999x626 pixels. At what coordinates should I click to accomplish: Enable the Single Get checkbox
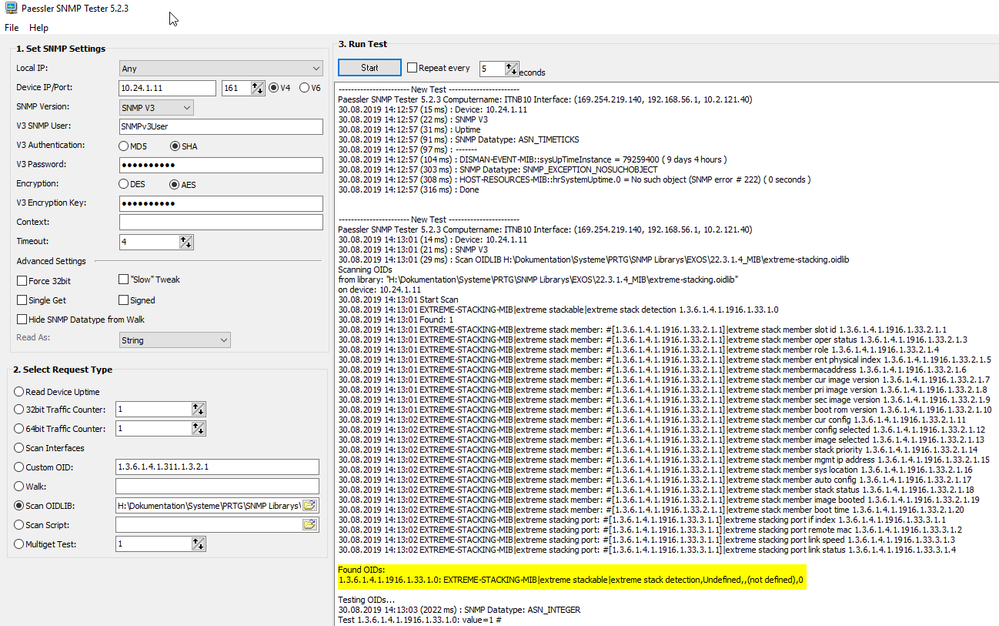point(22,300)
